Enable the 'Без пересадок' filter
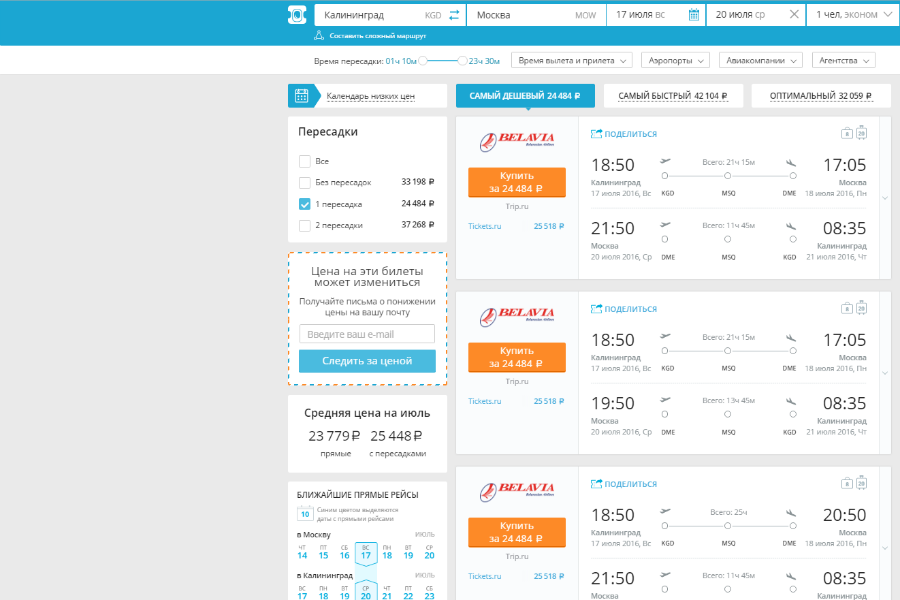Screen dimensions: 900x600 coord(305,182)
